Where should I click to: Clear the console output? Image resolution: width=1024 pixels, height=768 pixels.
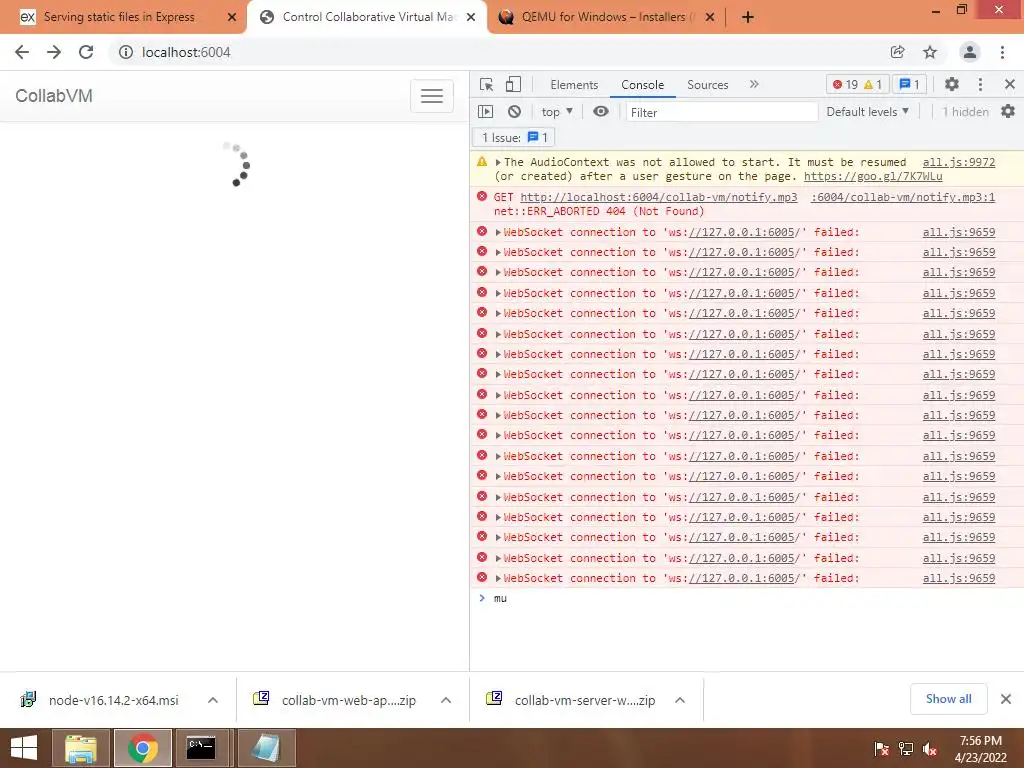coord(515,112)
